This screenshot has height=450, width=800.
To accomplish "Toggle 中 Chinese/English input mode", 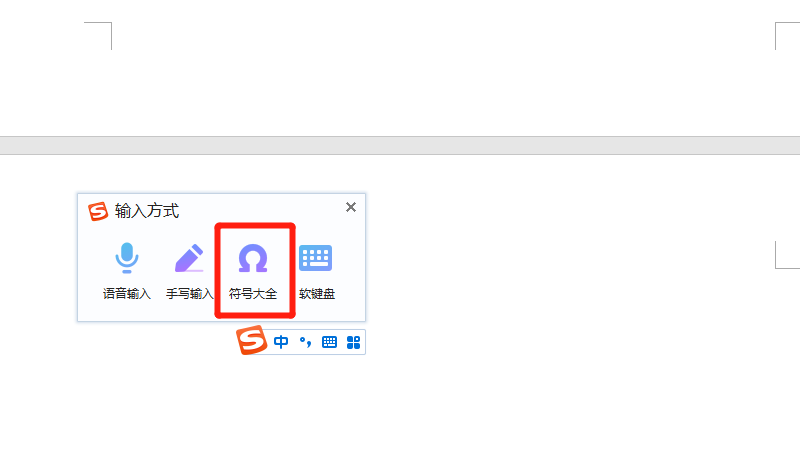I will pyautogui.click(x=281, y=342).
